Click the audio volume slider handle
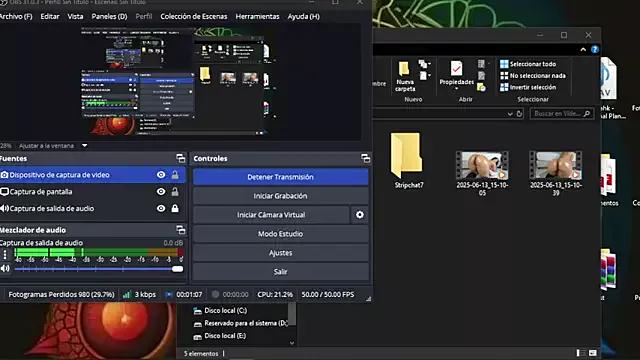This screenshot has height=360, width=640. (x=178, y=269)
